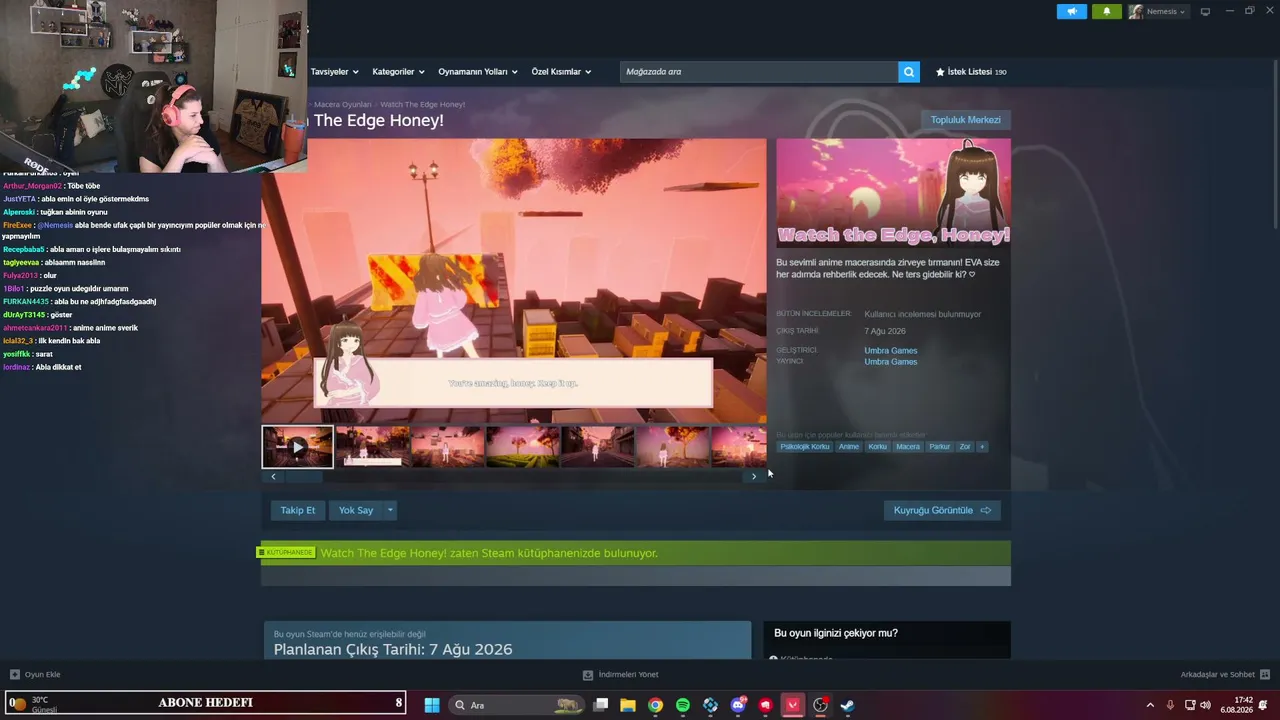
Task: Expand the Kategoriler store menu
Action: [x=398, y=72]
